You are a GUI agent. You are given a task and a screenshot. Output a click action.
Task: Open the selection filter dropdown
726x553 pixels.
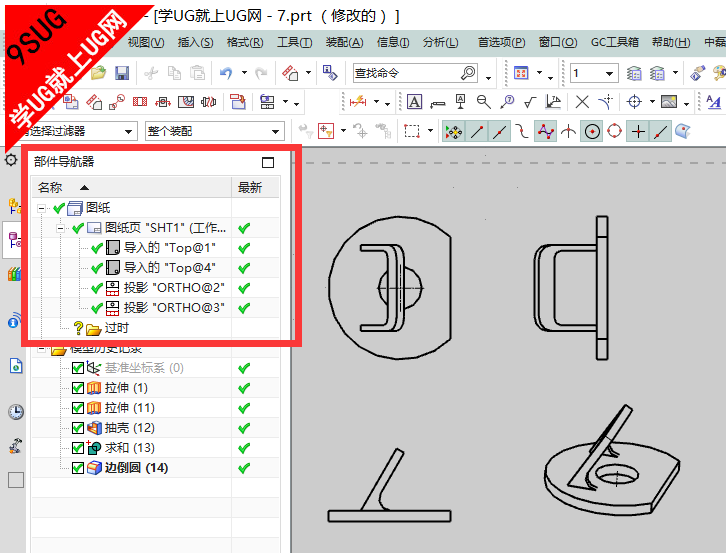[128, 132]
